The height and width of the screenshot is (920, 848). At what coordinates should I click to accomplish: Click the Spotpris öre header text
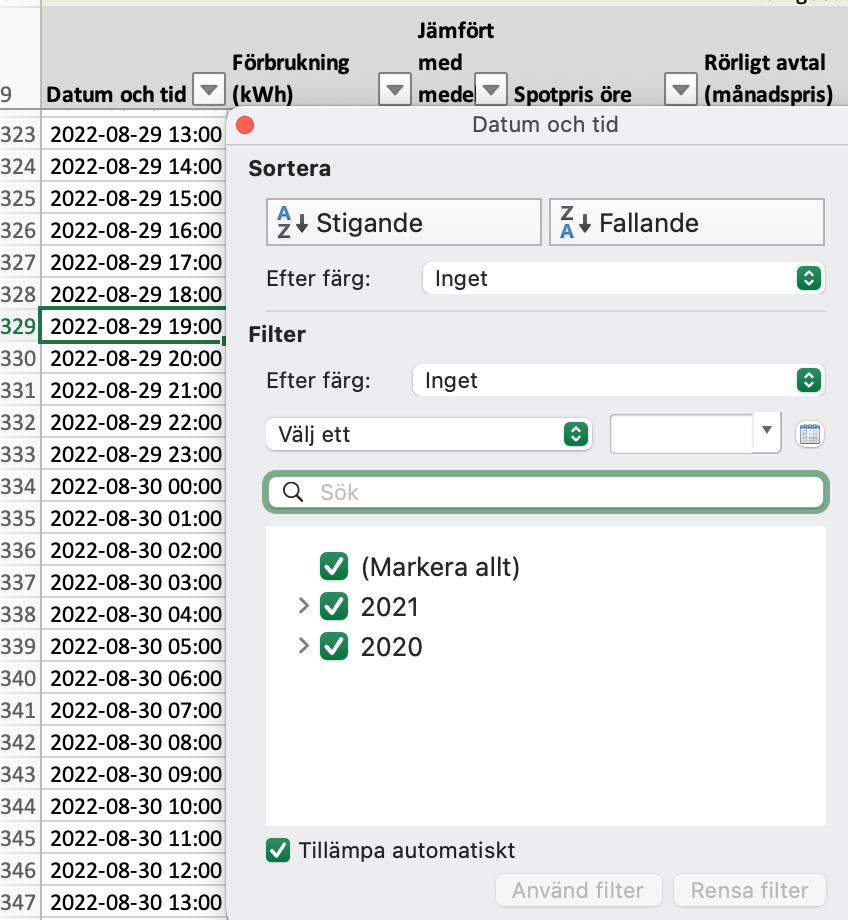pyautogui.click(x=573, y=94)
